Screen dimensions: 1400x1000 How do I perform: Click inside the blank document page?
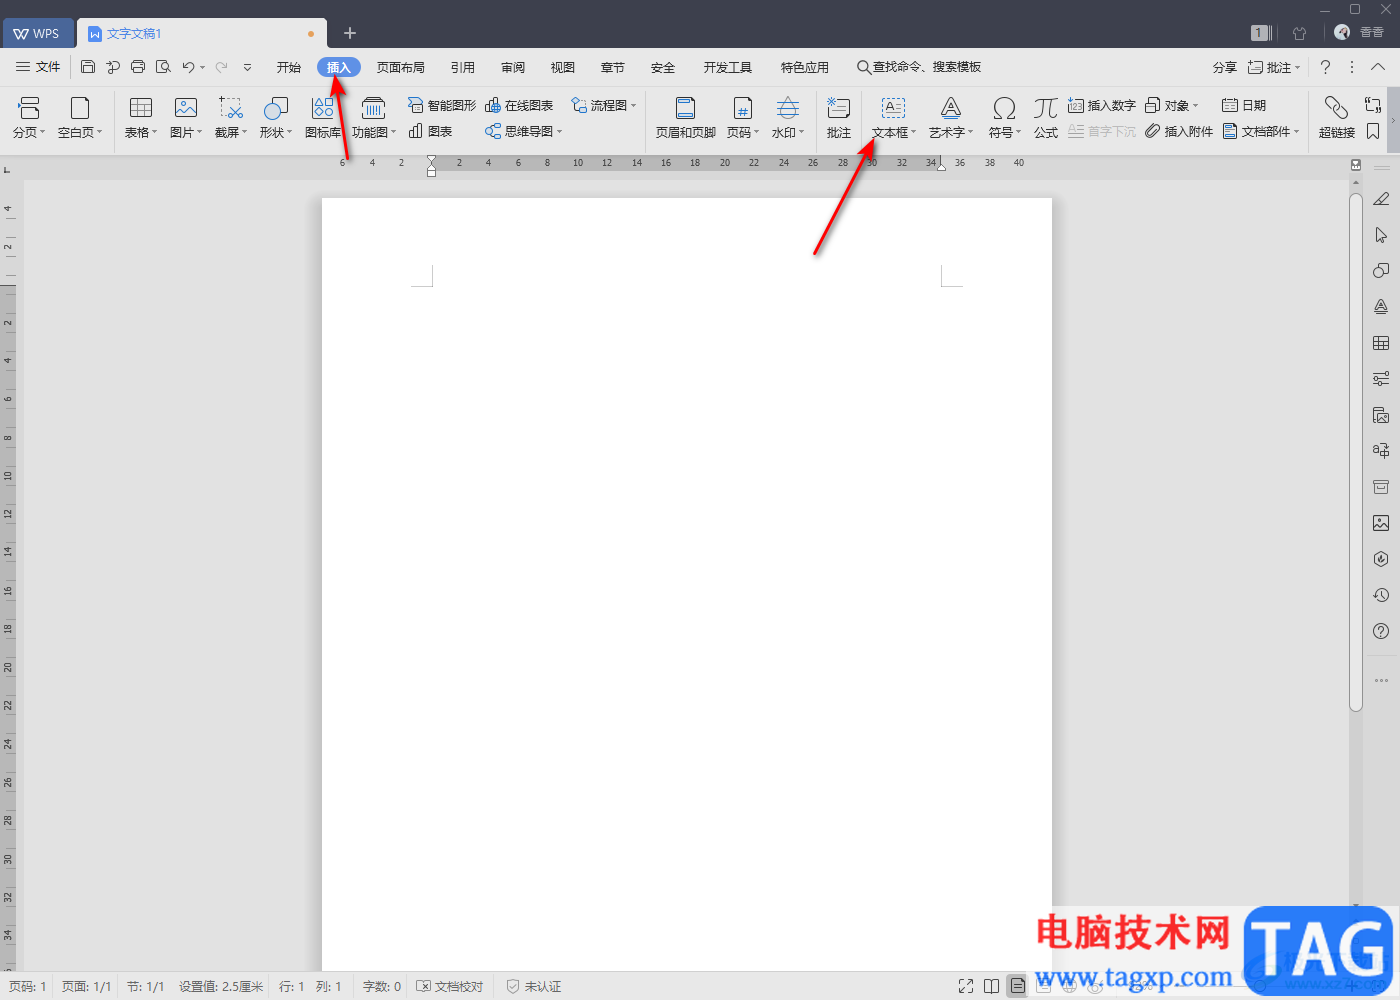coord(687,584)
